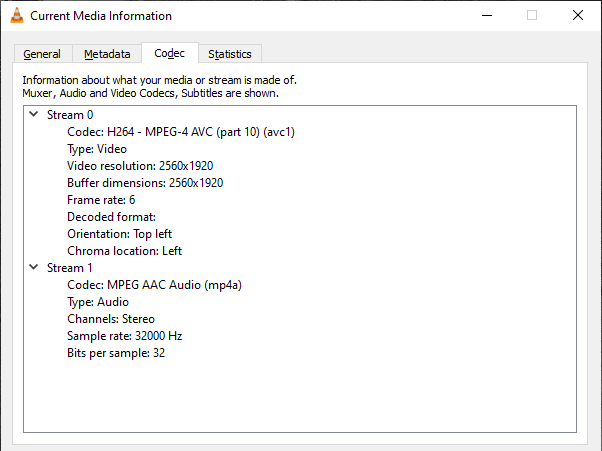Click the VLC cone icon in title bar

tap(17, 15)
